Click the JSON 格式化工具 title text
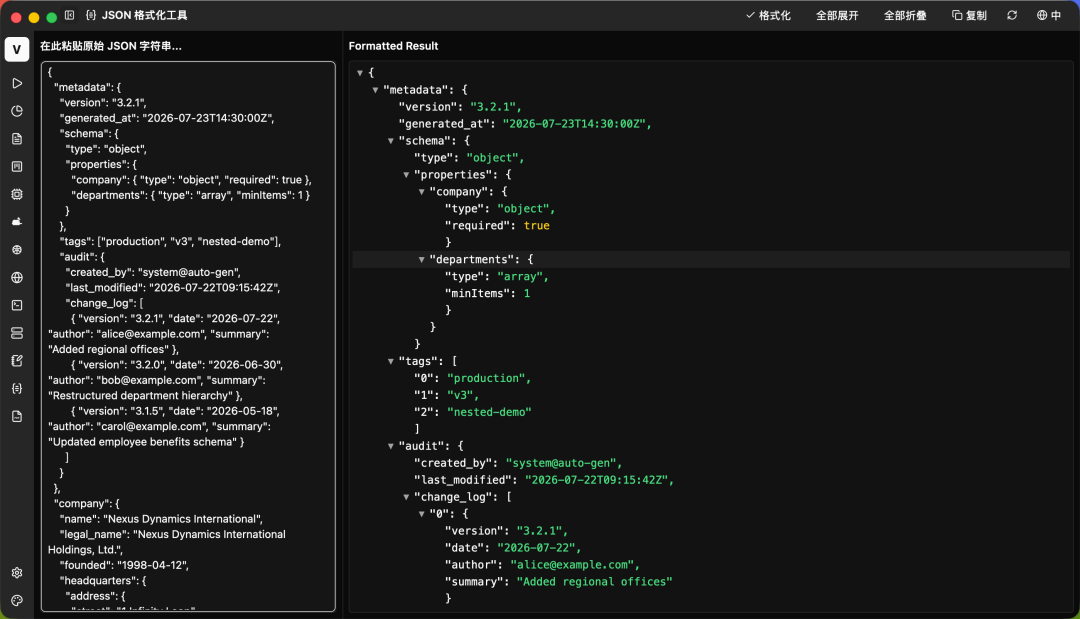 point(145,15)
